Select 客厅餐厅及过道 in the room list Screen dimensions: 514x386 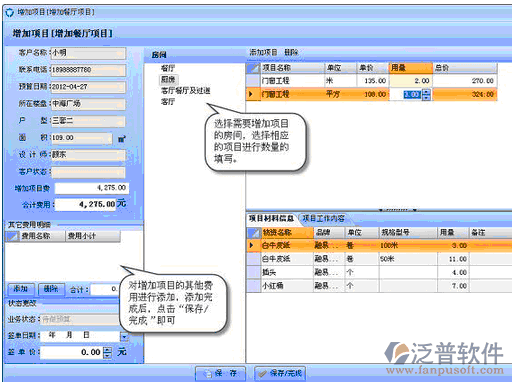pyautogui.click(x=186, y=91)
